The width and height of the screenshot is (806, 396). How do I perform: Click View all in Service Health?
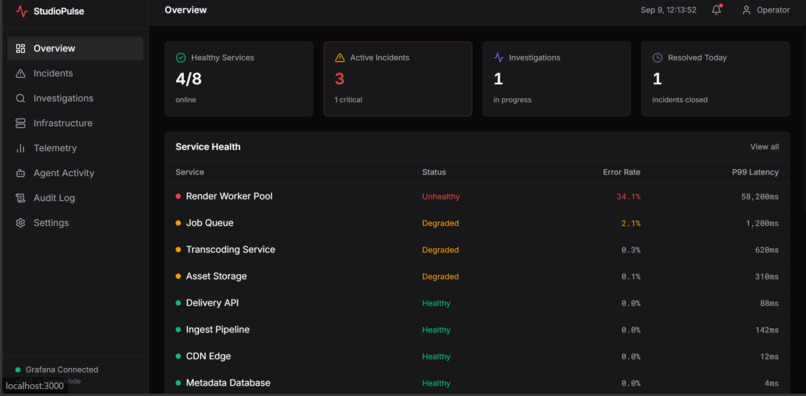pos(764,147)
